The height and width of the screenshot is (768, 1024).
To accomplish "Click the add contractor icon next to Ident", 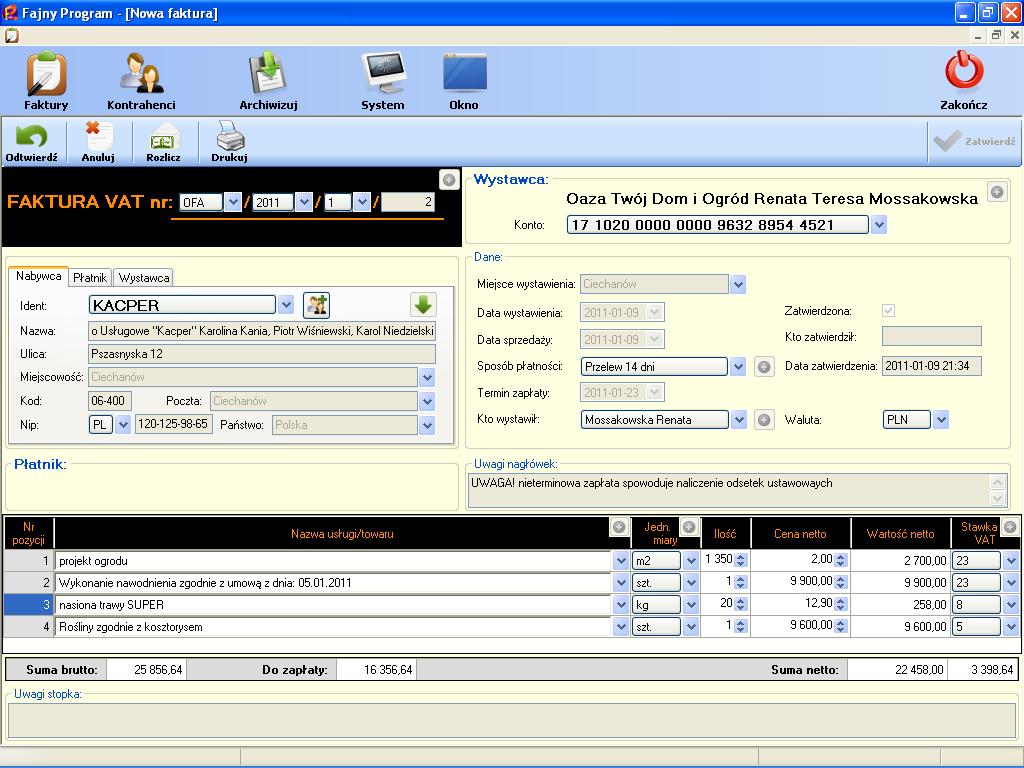I will (x=317, y=305).
